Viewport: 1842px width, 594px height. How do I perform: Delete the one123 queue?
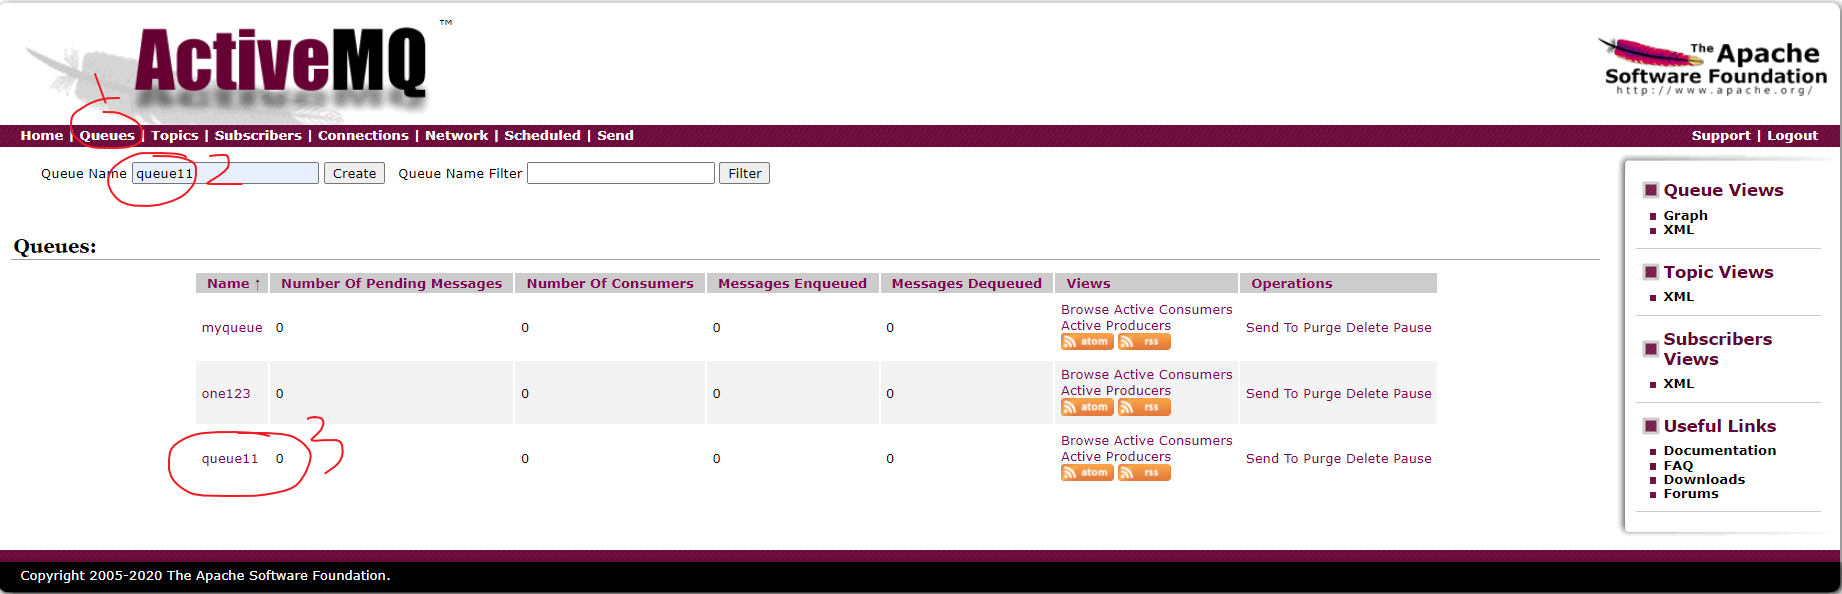[1367, 393]
